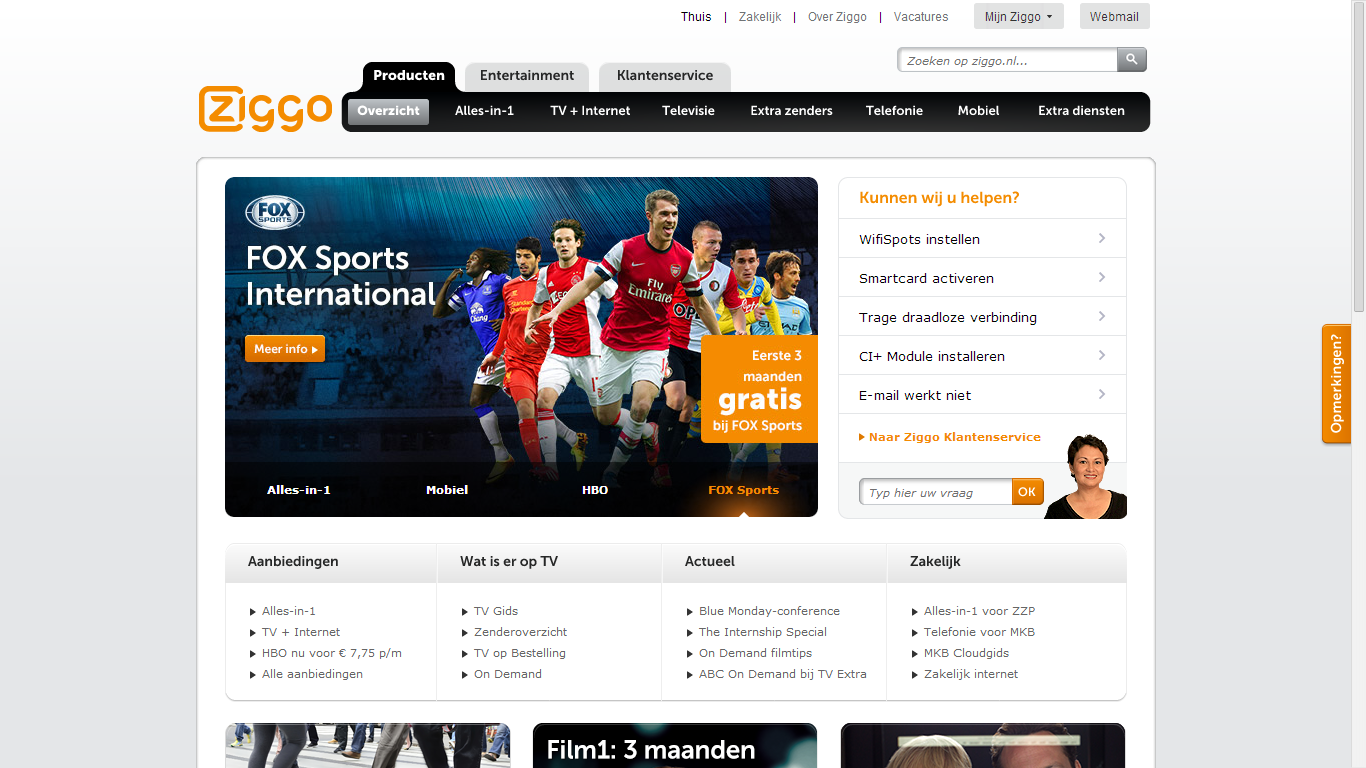The width and height of the screenshot is (1366, 768).
Task: Show the Alles-in-1 banner slide
Action: [x=298, y=490]
